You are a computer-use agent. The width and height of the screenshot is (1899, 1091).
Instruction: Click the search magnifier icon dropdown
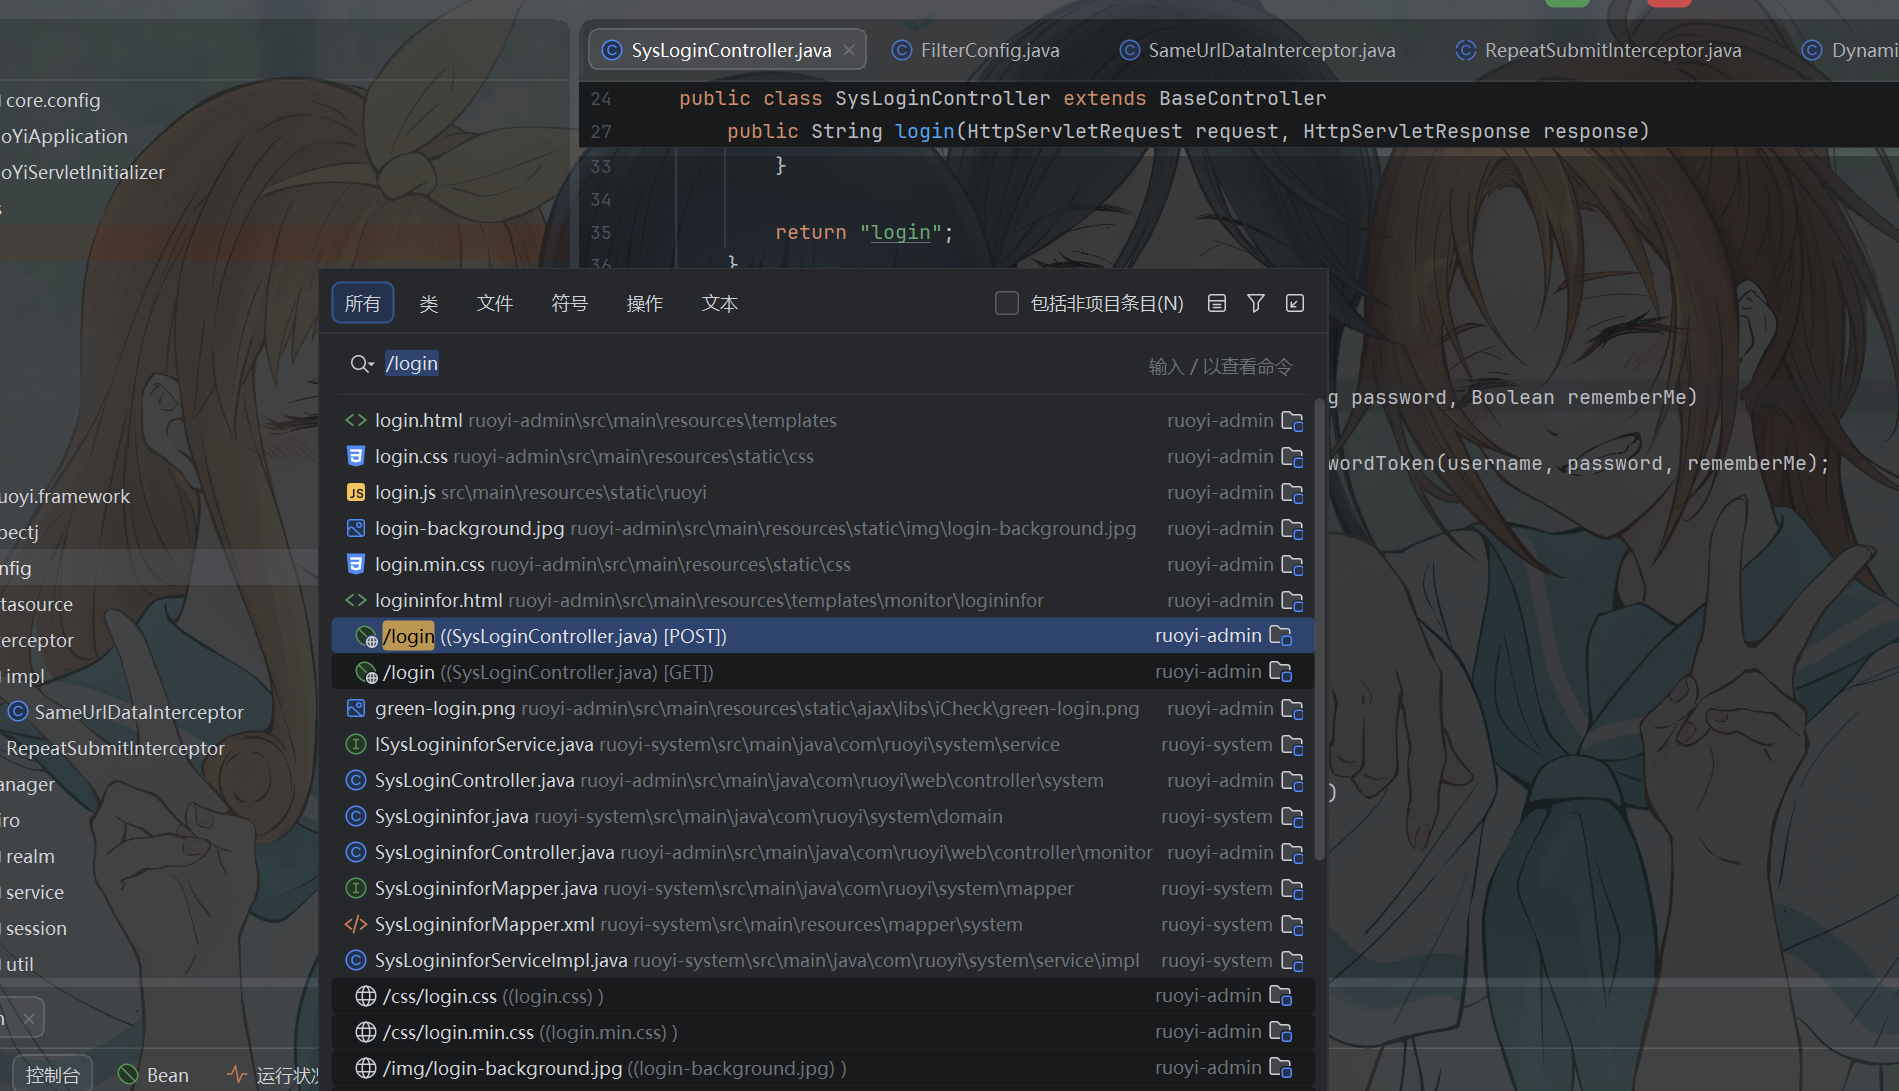(362, 364)
